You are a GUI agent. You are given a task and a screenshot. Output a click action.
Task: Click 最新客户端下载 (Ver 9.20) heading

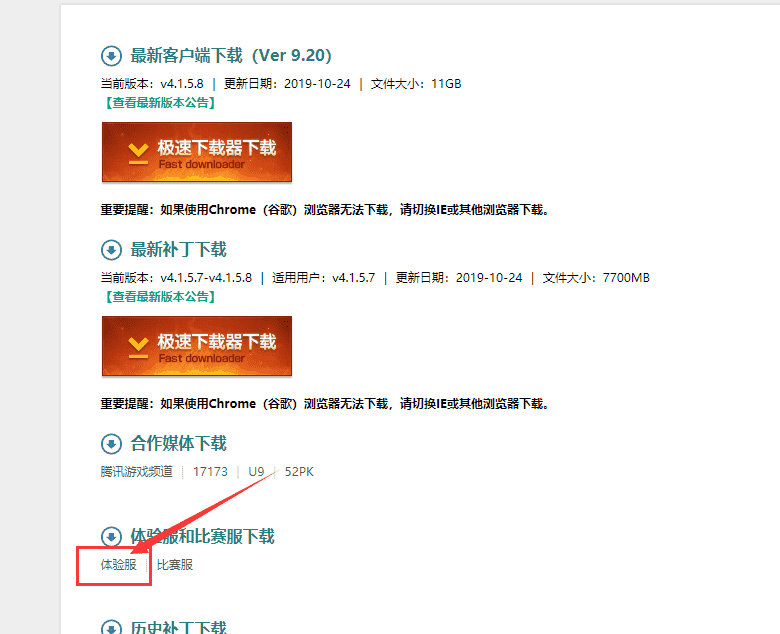pyautogui.click(x=231, y=56)
